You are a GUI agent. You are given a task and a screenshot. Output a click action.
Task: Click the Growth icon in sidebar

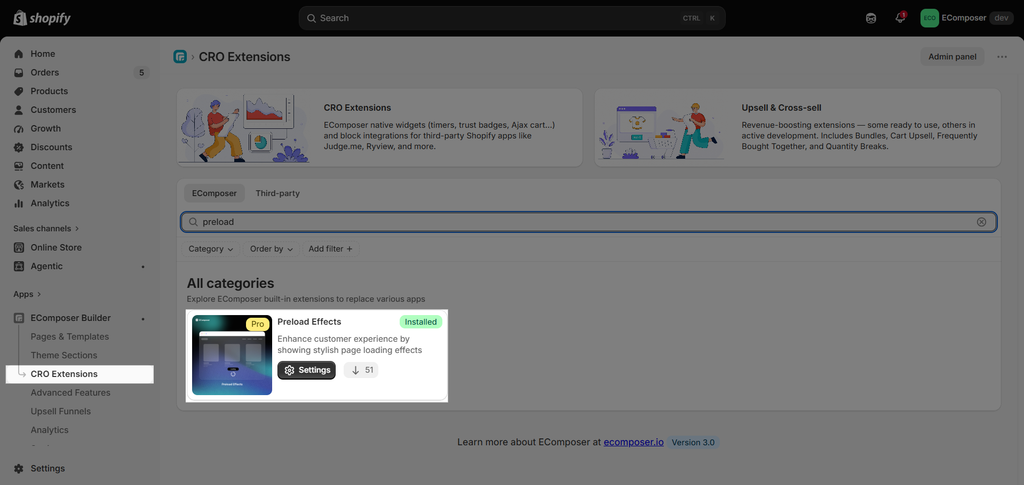19,129
